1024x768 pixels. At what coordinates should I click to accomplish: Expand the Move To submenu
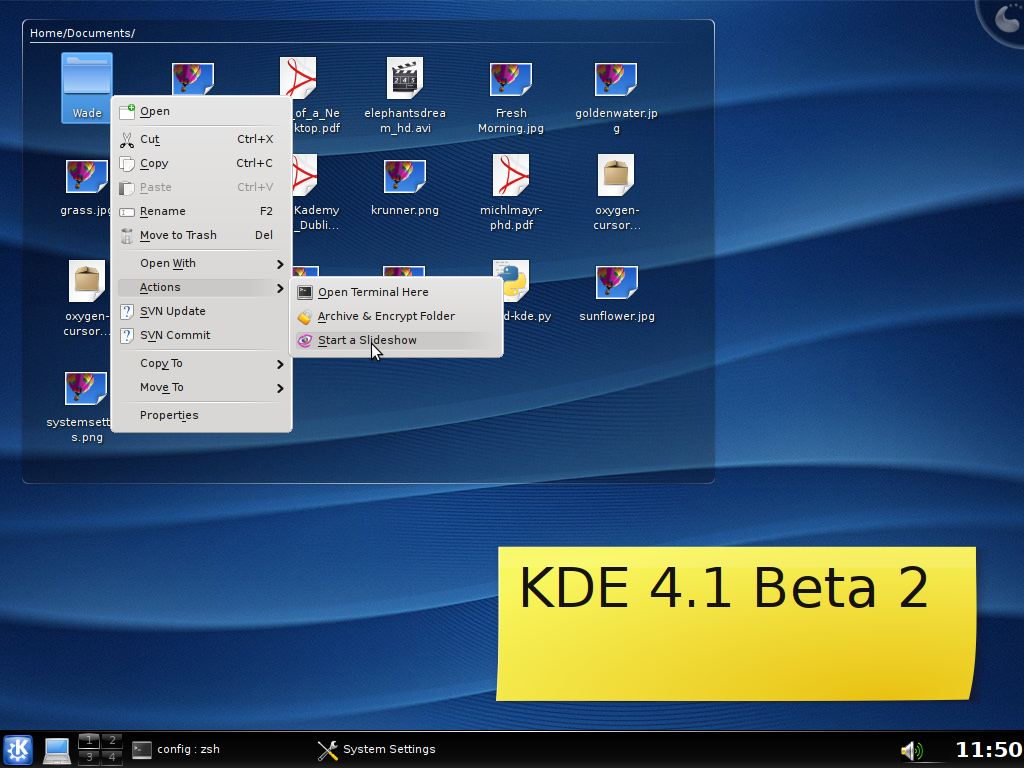pyautogui.click(x=202, y=387)
